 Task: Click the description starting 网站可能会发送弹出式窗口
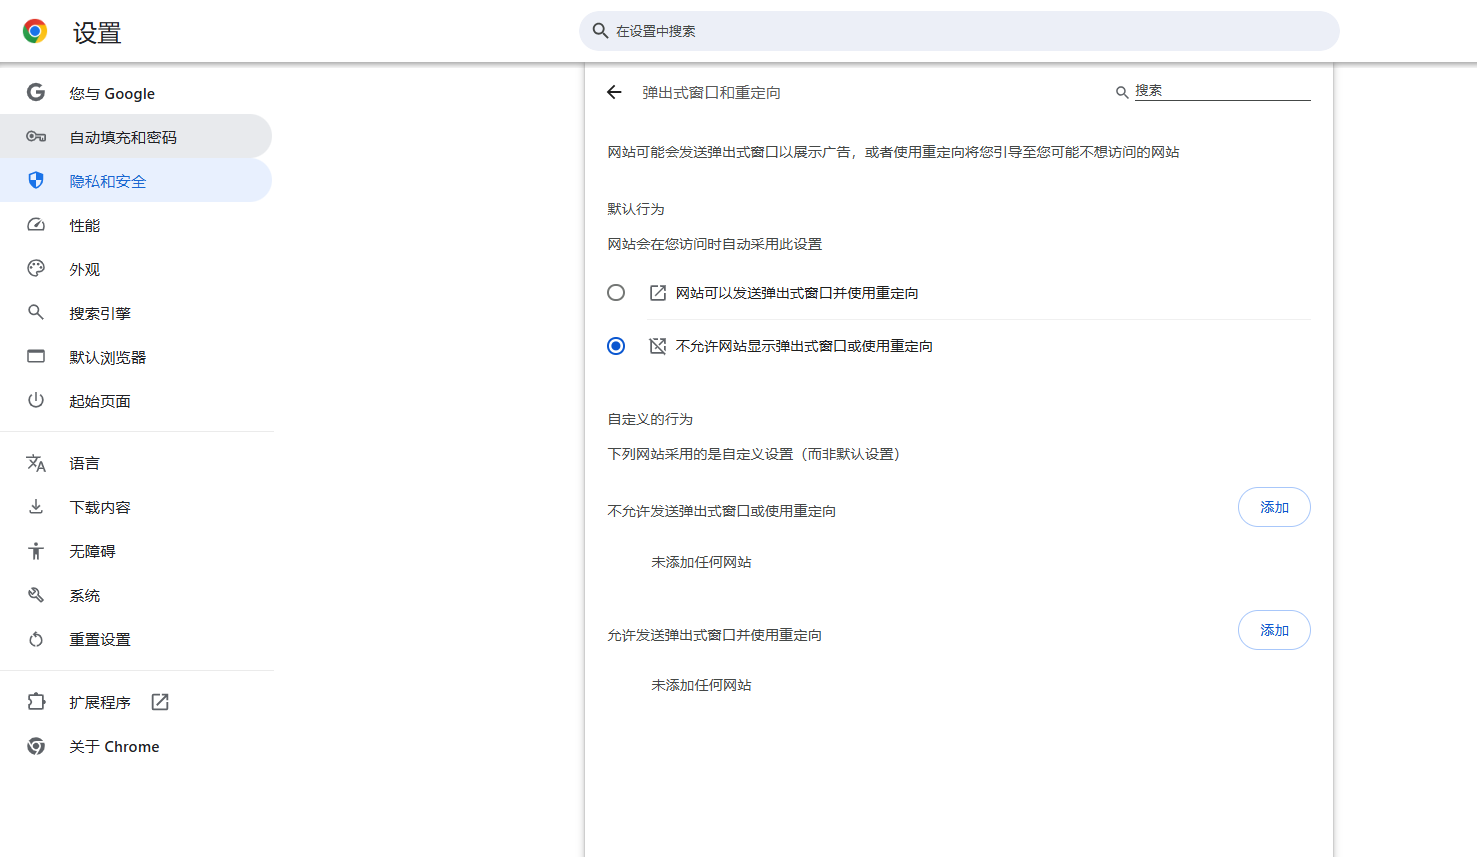click(893, 152)
